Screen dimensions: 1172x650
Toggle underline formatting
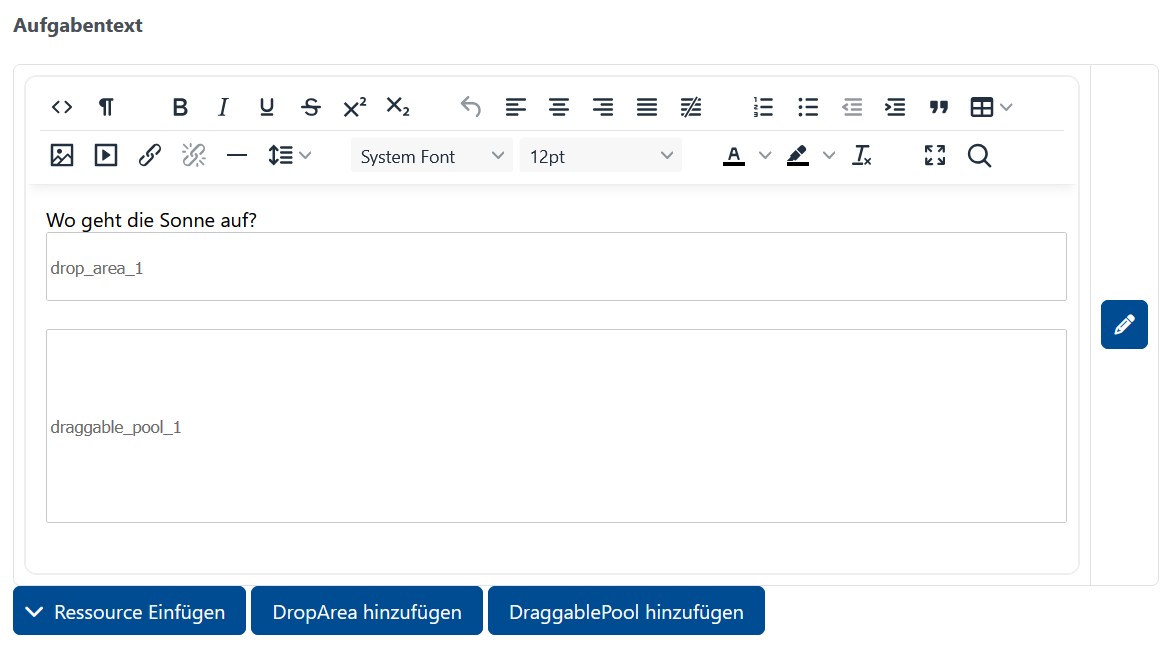pos(267,107)
